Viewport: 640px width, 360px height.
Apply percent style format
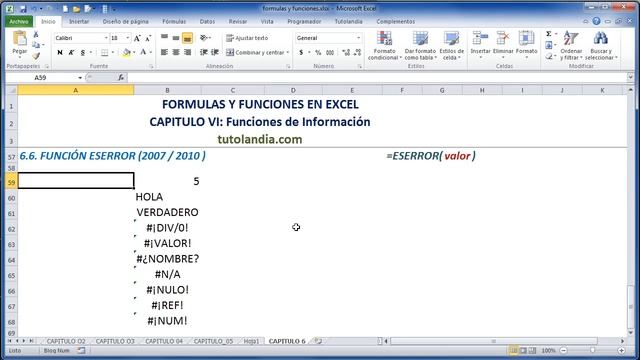318,53
